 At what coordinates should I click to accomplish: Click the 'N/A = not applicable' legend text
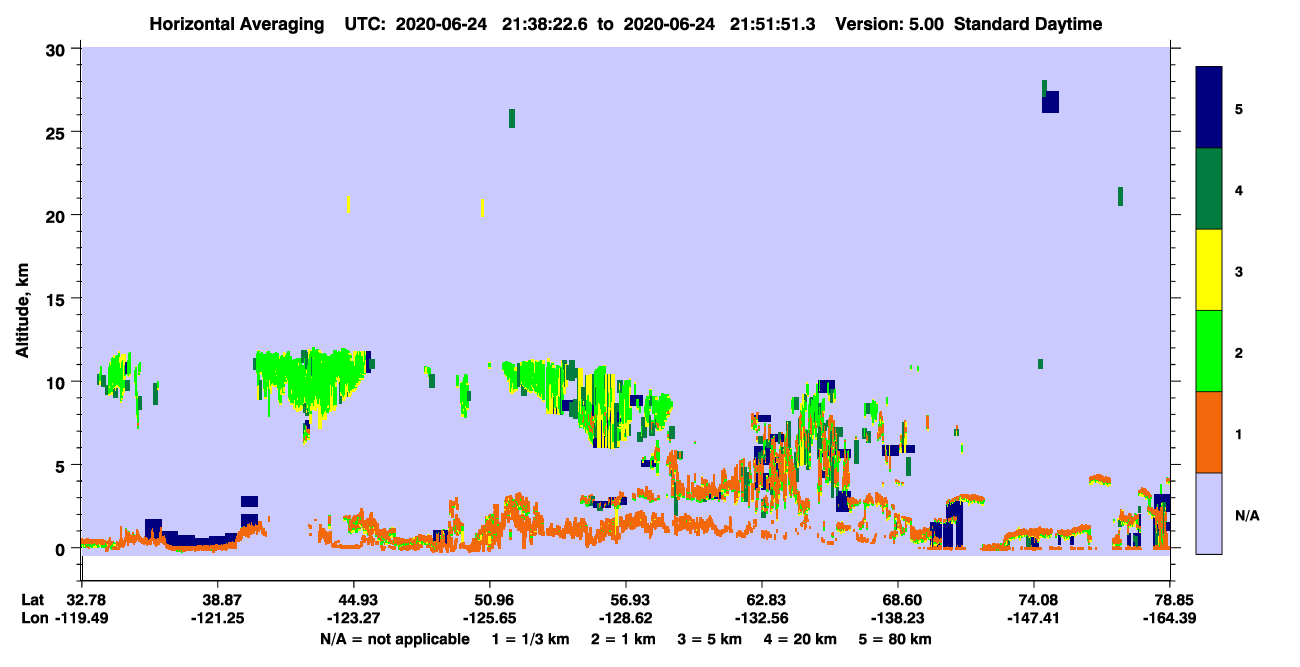(x=394, y=639)
